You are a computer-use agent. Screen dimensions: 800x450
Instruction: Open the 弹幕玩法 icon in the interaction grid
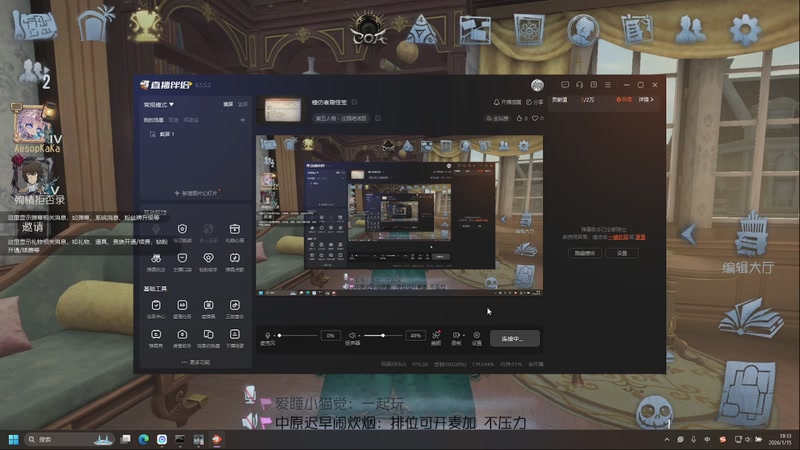pos(156,258)
